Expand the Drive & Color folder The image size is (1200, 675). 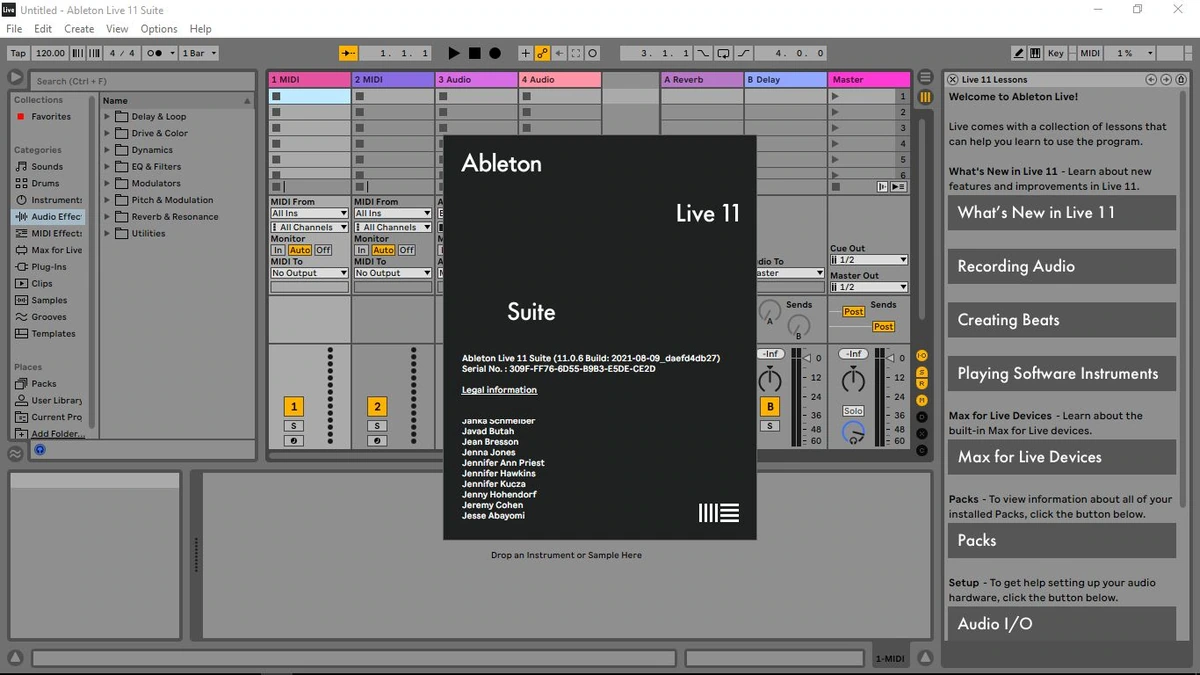tap(107, 133)
